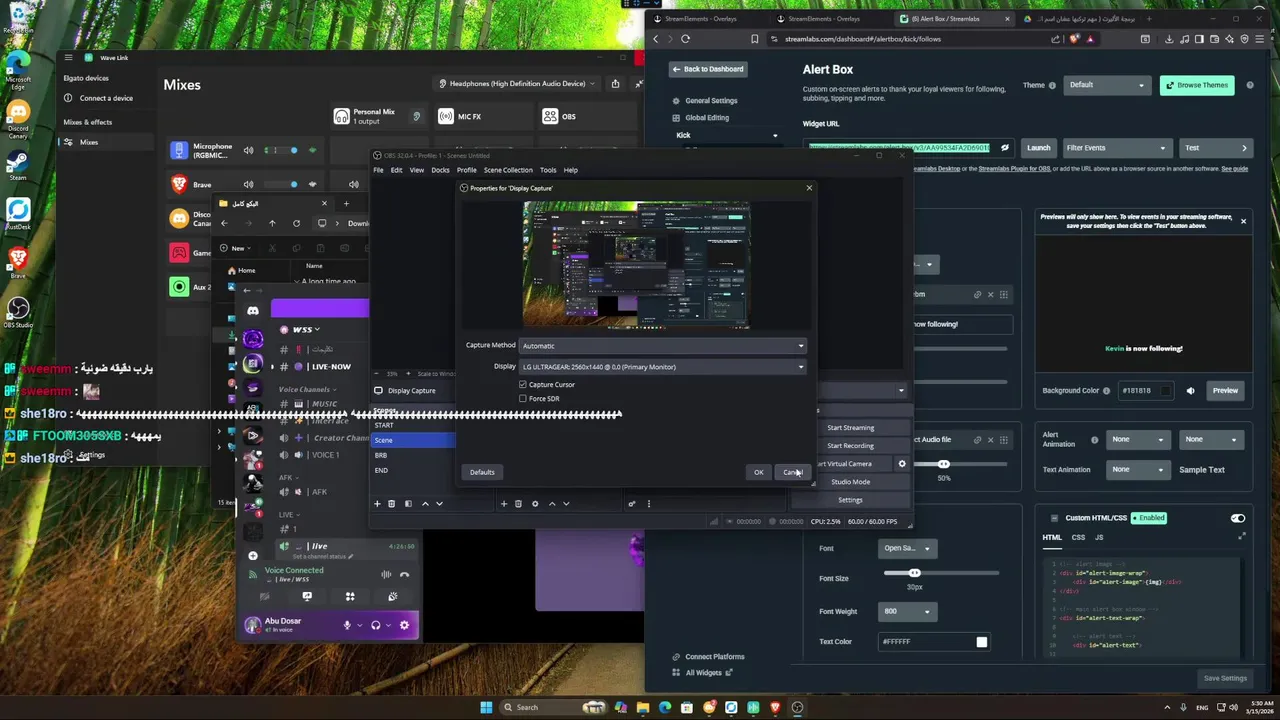1280x720 pixels.
Task: Click Start Recording in OBS
Action: click(x=850, y=446)
